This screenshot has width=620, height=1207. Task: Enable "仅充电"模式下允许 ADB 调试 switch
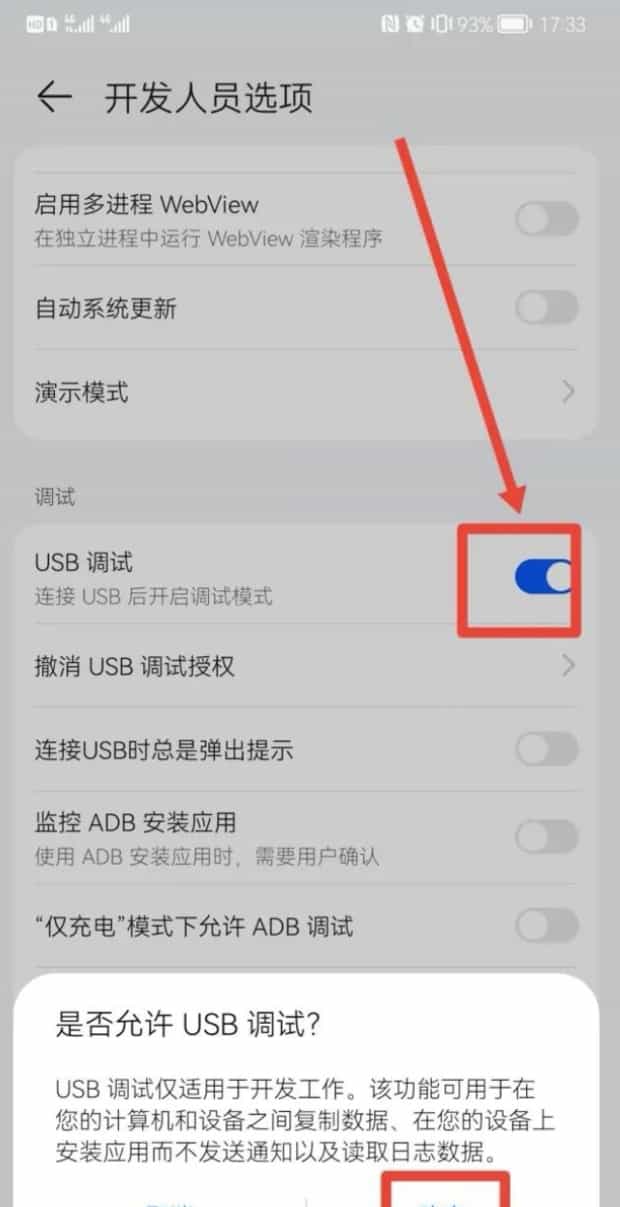547,926
